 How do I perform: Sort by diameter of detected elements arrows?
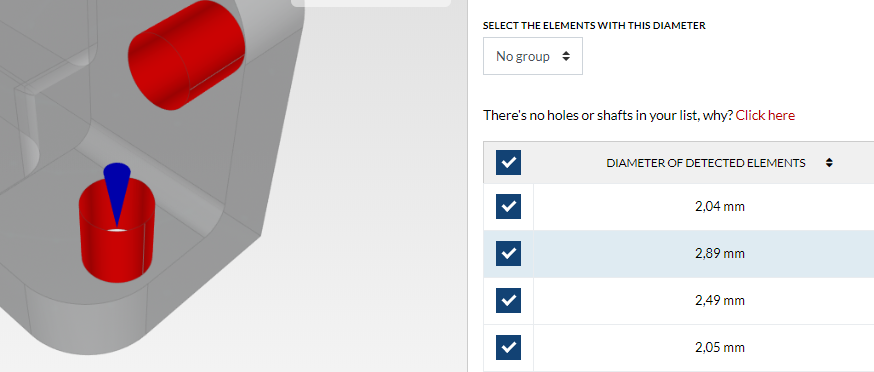pos(829,163)
